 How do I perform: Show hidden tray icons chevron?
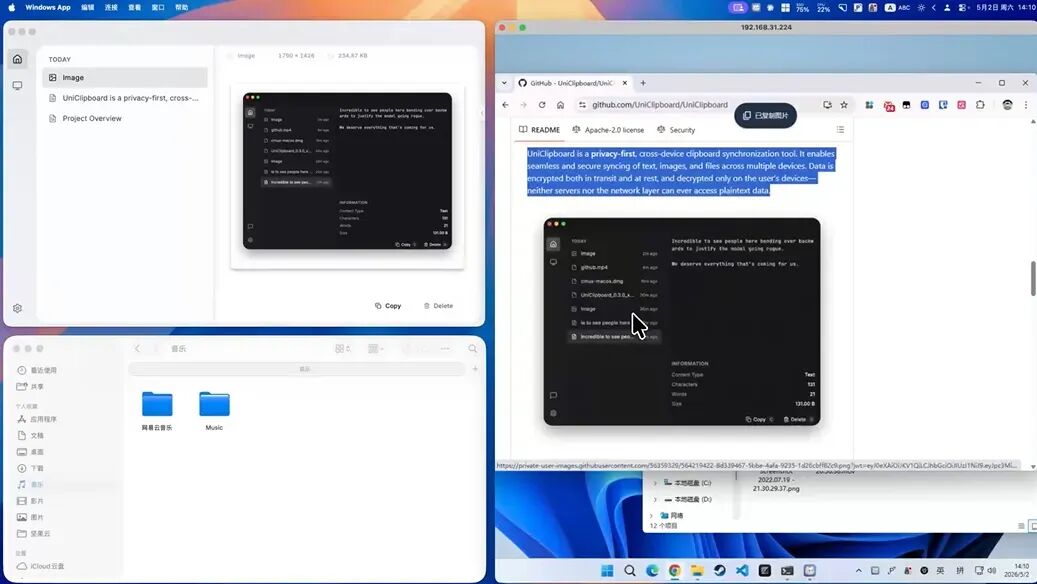point(858,570)
